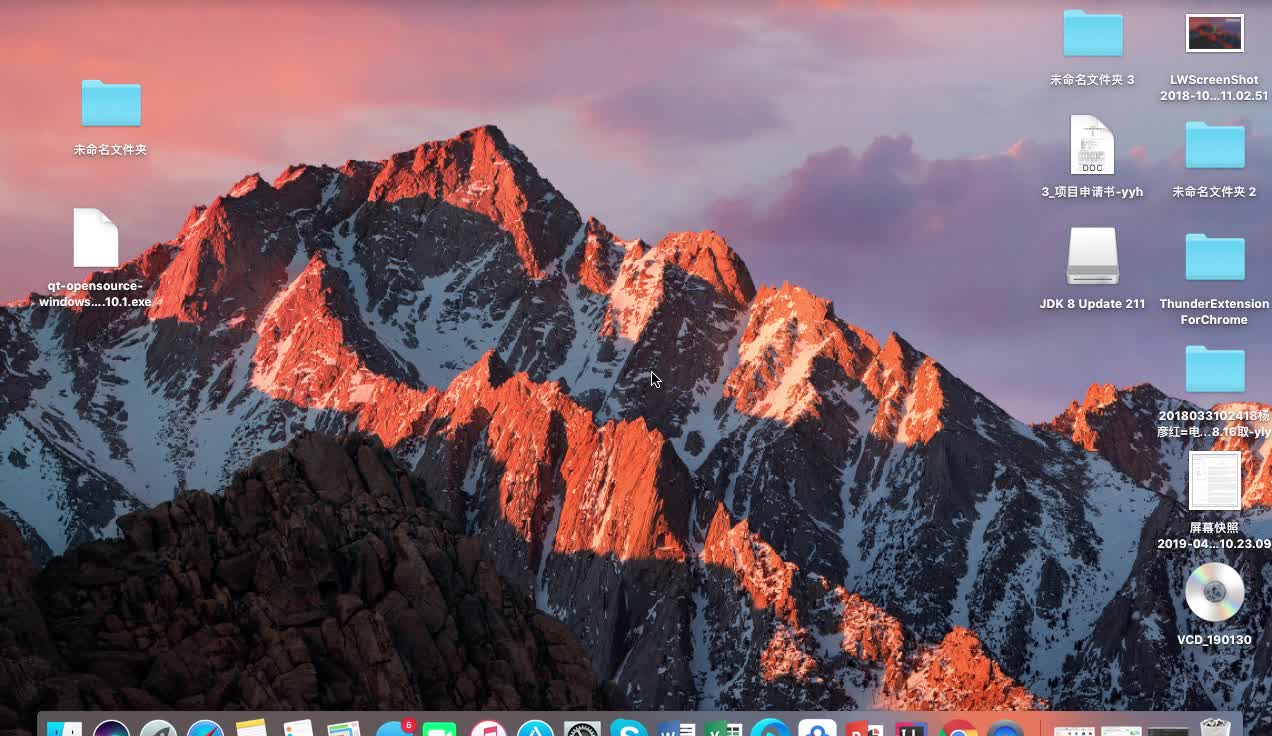1272x736 pixels.
Task: Launch Microsoft Excel from the Dock
Action: (x=723, y=729)
